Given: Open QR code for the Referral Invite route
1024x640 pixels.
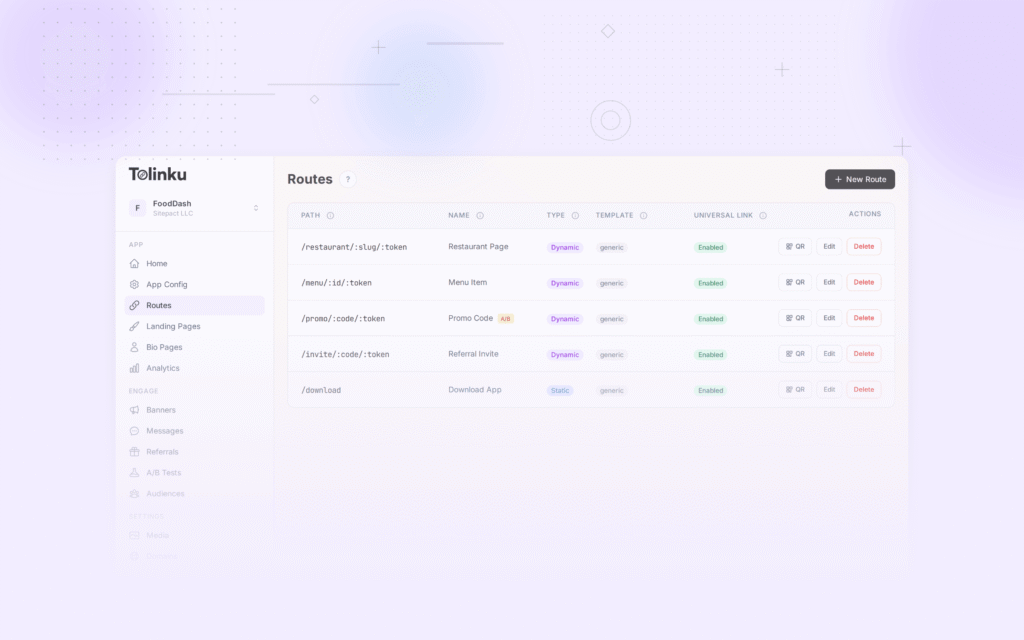Looking at the screenshot, I should [794, 353].
